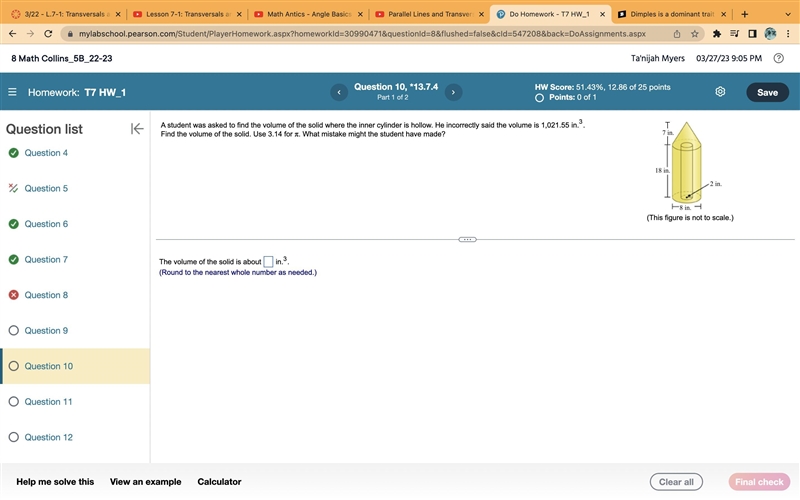Image resolution: width=800 pixels, height=500 pixels.
Task: Click the green check icon for Question 4
Action: coord(14,153)
